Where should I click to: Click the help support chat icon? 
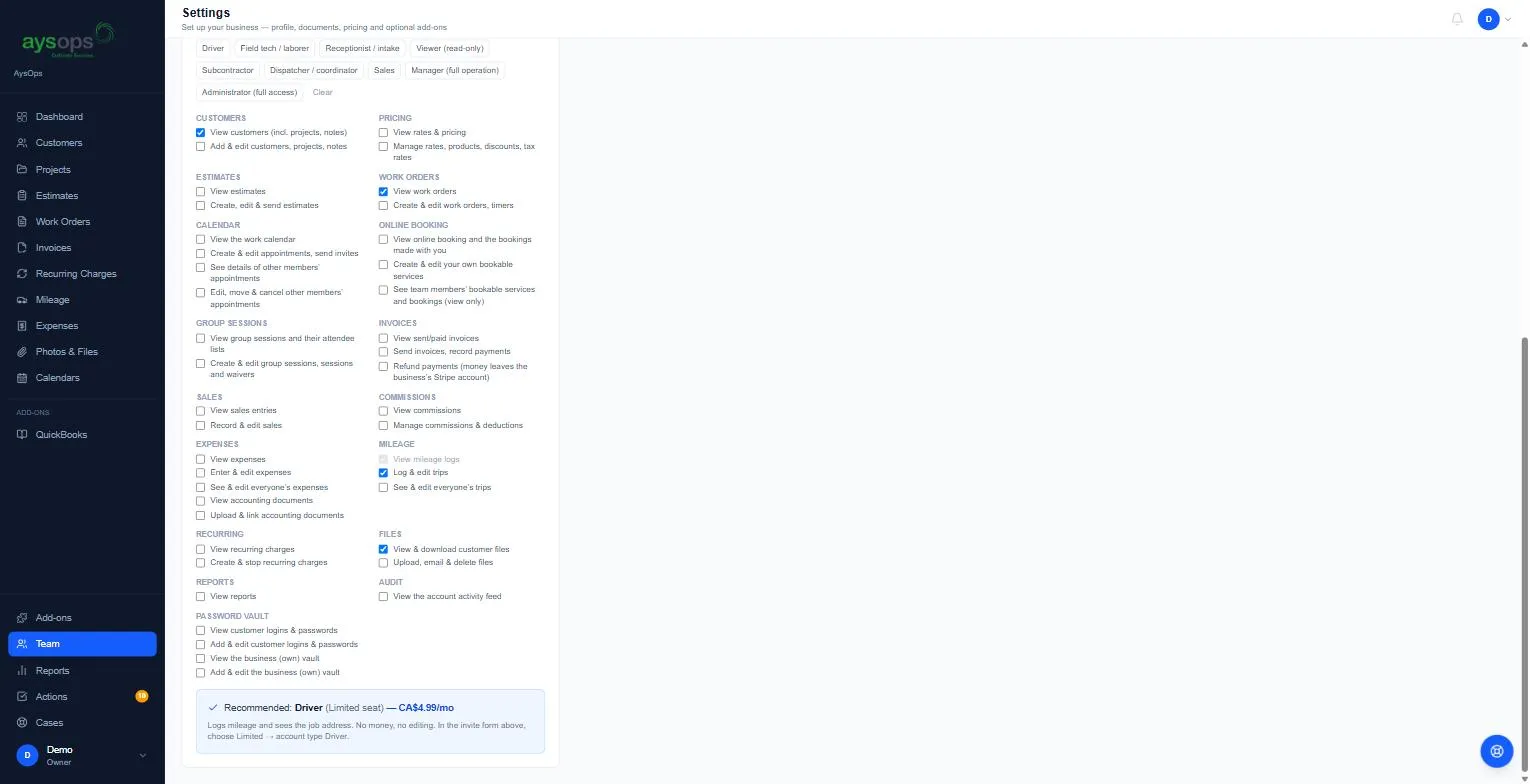1497,750
